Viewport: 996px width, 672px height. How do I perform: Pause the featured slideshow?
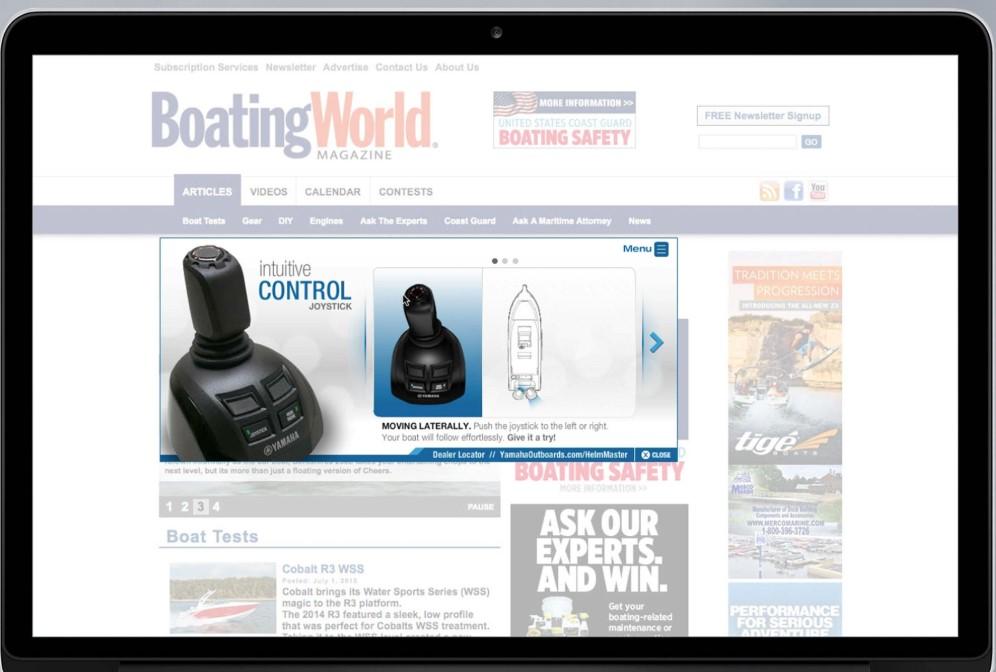tap(480, 507)
